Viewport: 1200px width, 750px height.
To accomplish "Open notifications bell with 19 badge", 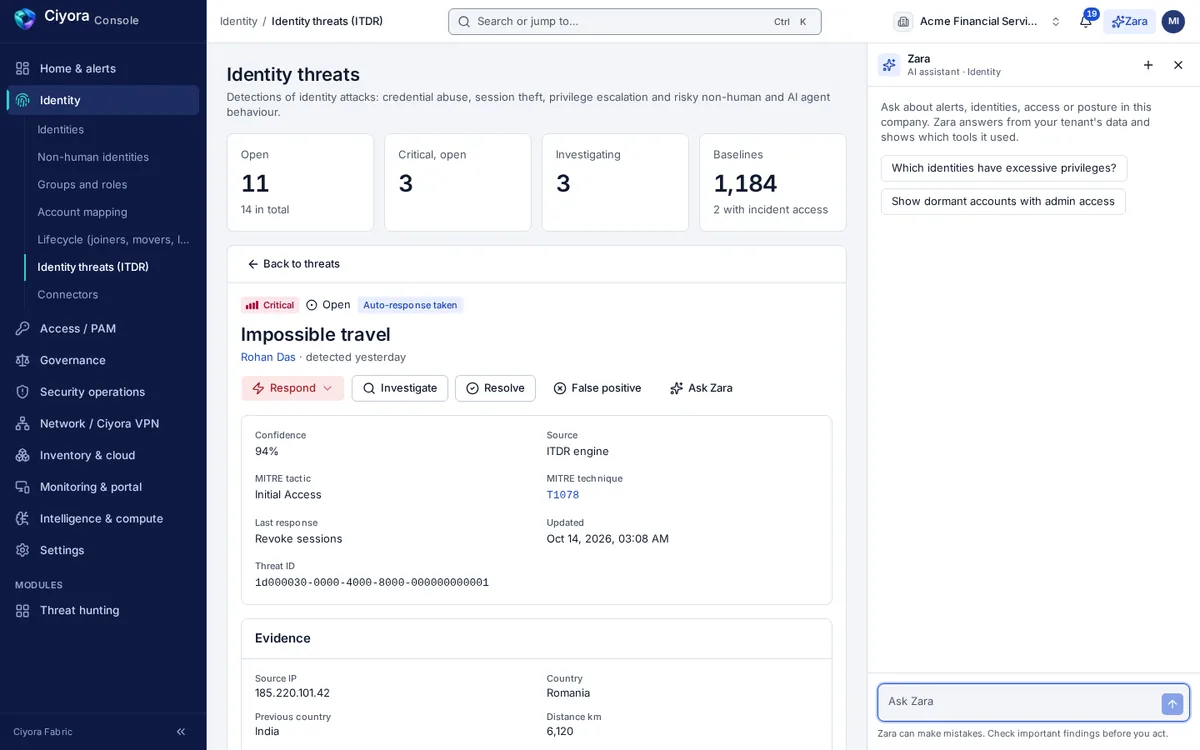I will (1086, 21).
